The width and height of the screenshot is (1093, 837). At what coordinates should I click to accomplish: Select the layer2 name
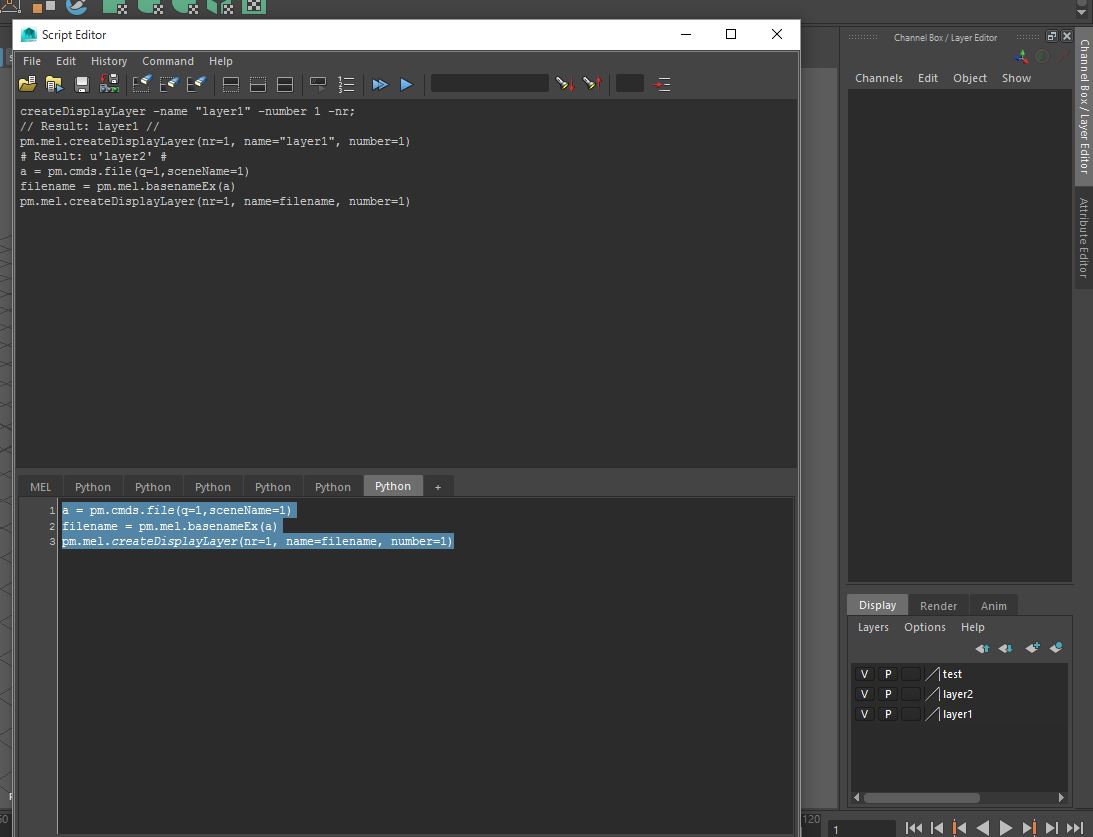tap(958, 694)
